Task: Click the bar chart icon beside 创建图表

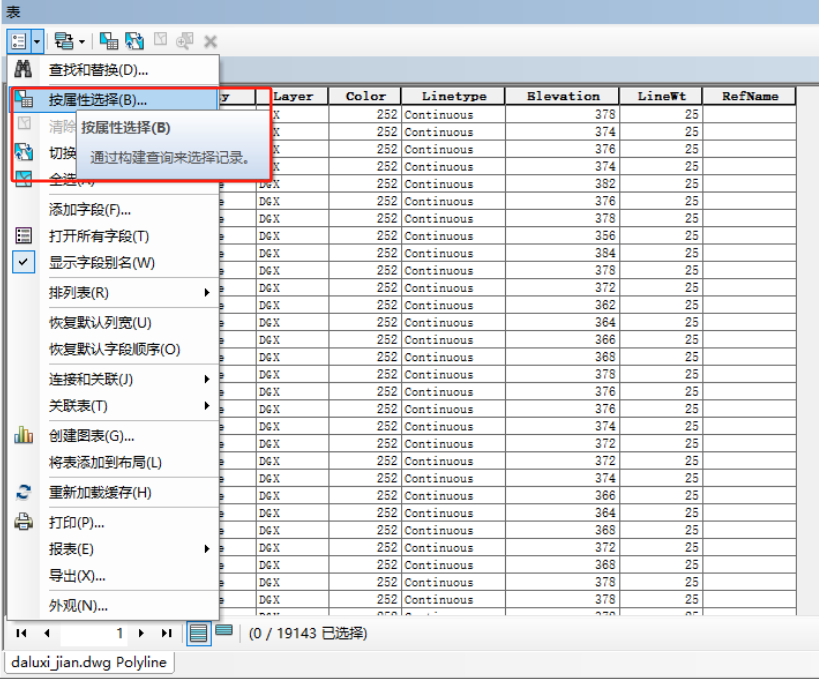Action: (24, 435)
